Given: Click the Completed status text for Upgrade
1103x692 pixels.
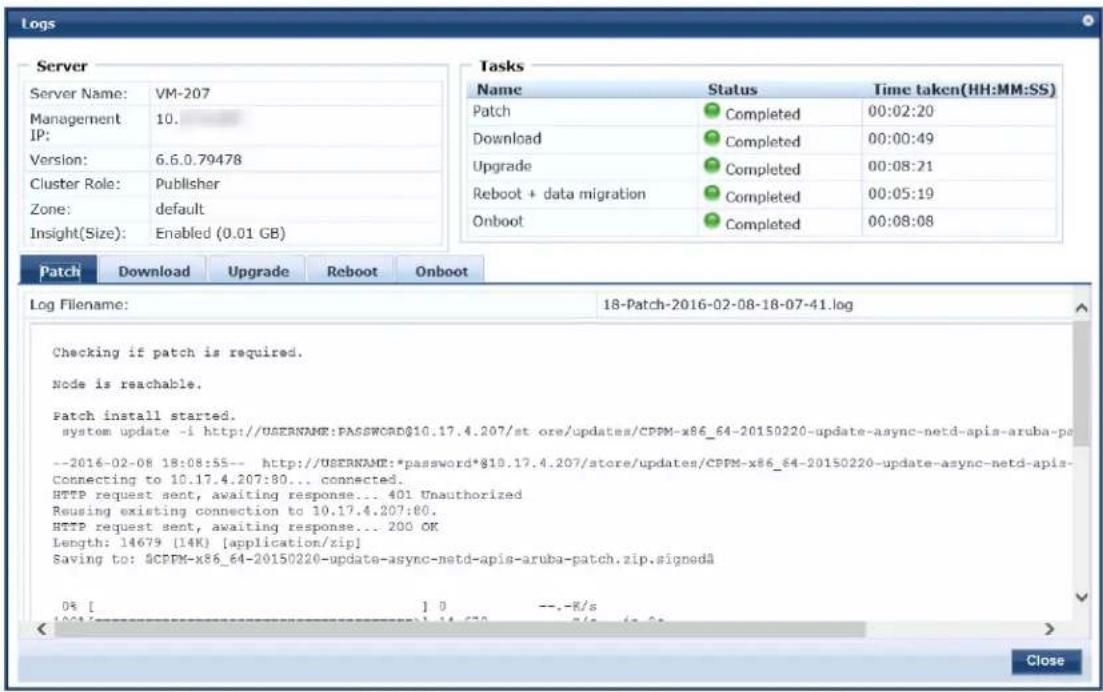Looking at the screenshot, I should pyautogui.click(x=763, y=169).
